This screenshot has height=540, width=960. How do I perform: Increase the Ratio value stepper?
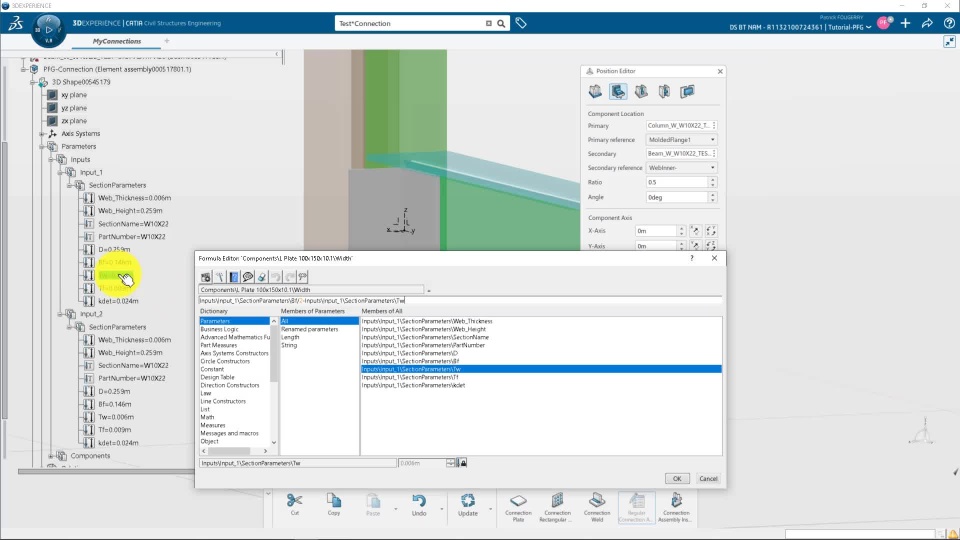tap(712, 180)
